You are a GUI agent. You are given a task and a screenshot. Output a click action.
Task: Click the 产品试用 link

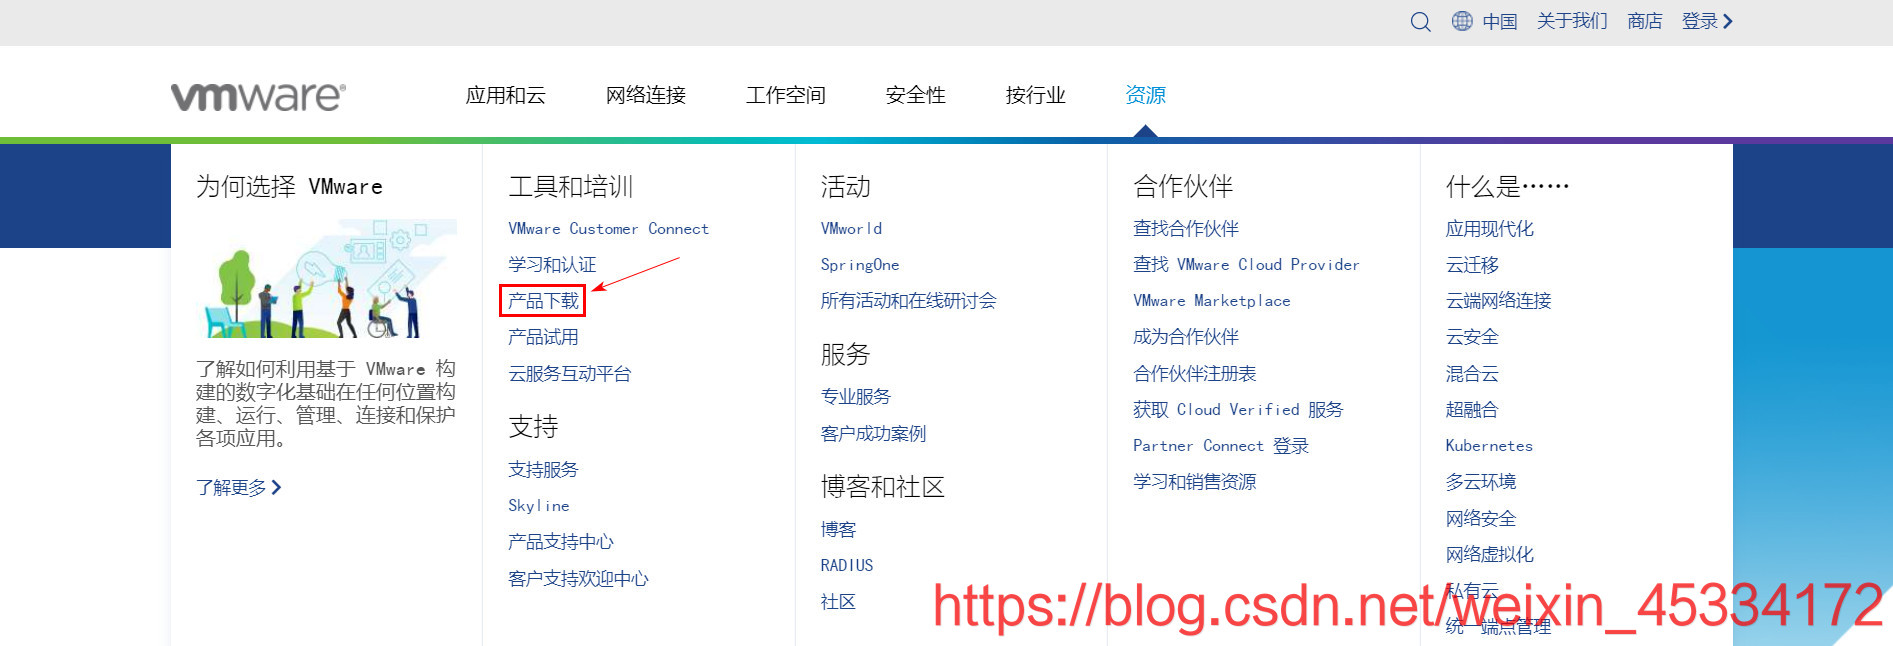[543, 337]
